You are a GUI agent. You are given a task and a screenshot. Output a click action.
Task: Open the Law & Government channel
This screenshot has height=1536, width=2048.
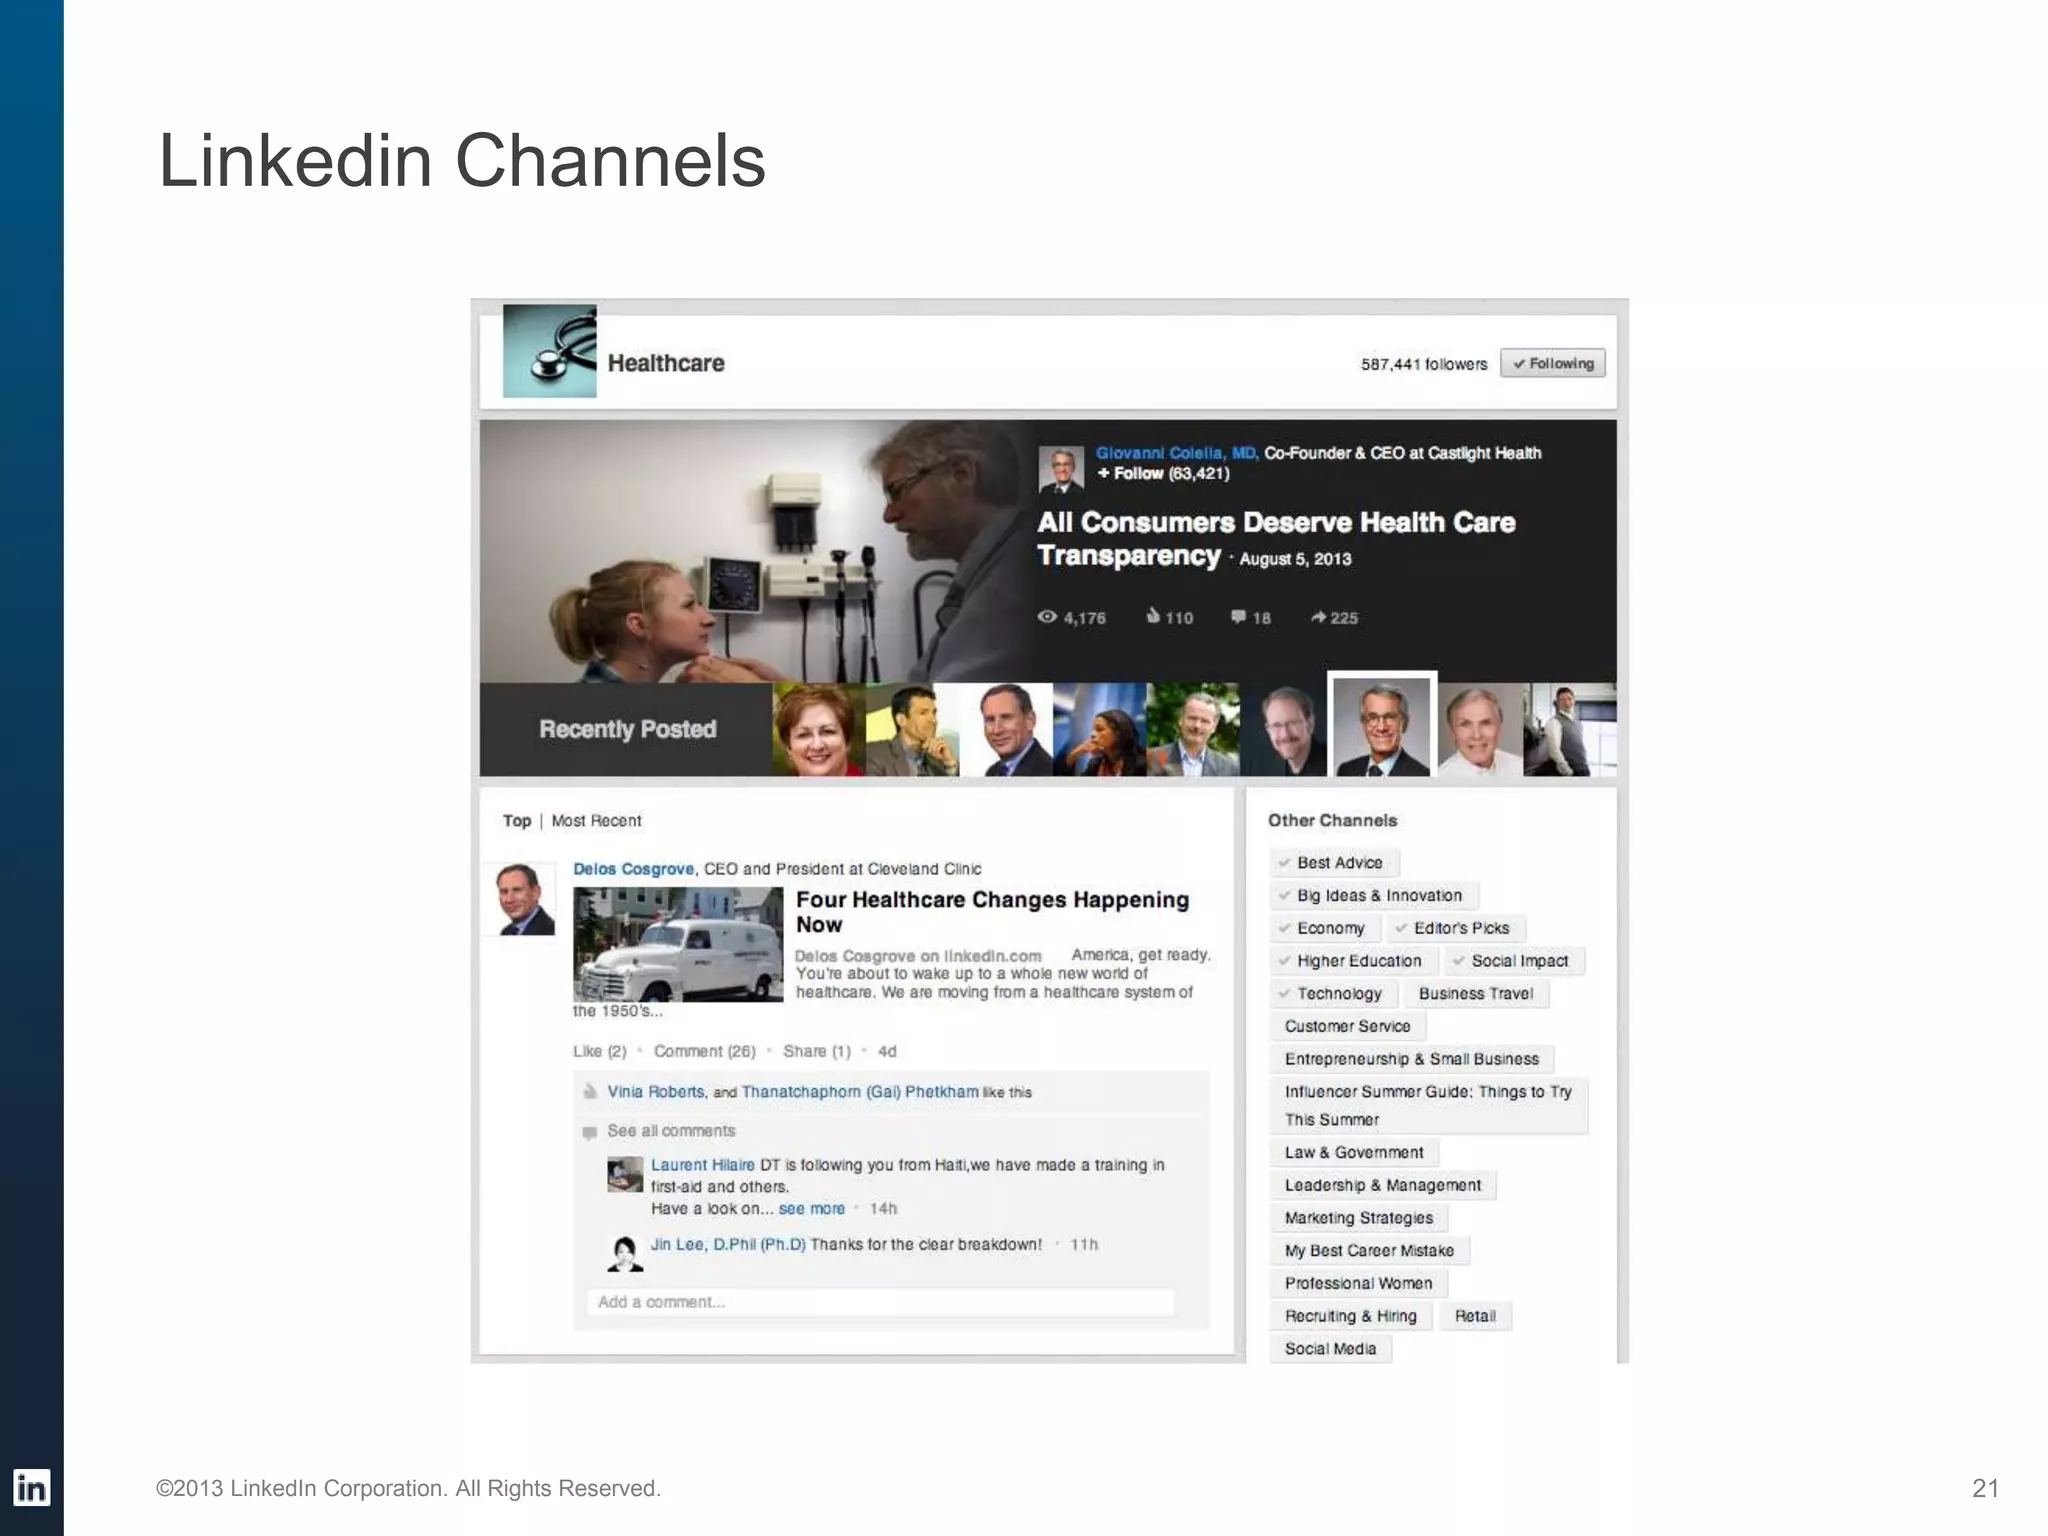[1354, 1153]
